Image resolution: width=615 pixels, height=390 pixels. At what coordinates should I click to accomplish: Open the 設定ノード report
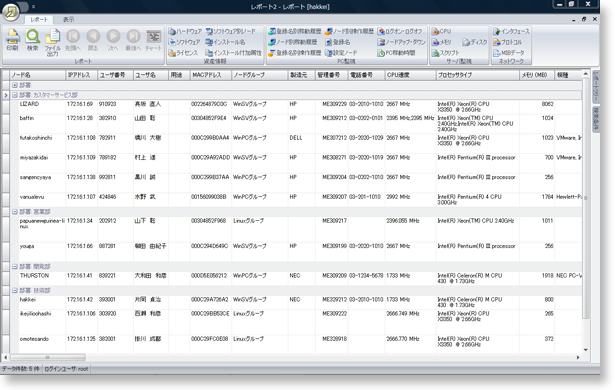click(x=341, y=53)
